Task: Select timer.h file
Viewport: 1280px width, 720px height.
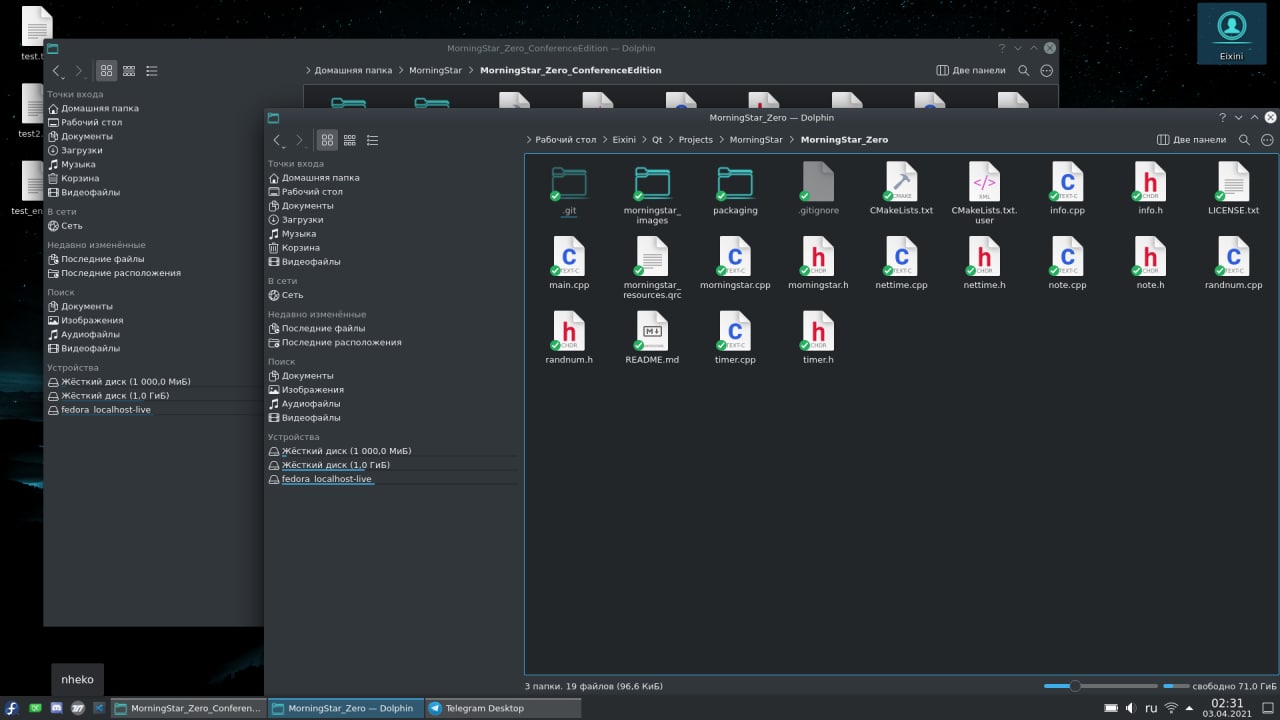Action: [x=818, y=338]
